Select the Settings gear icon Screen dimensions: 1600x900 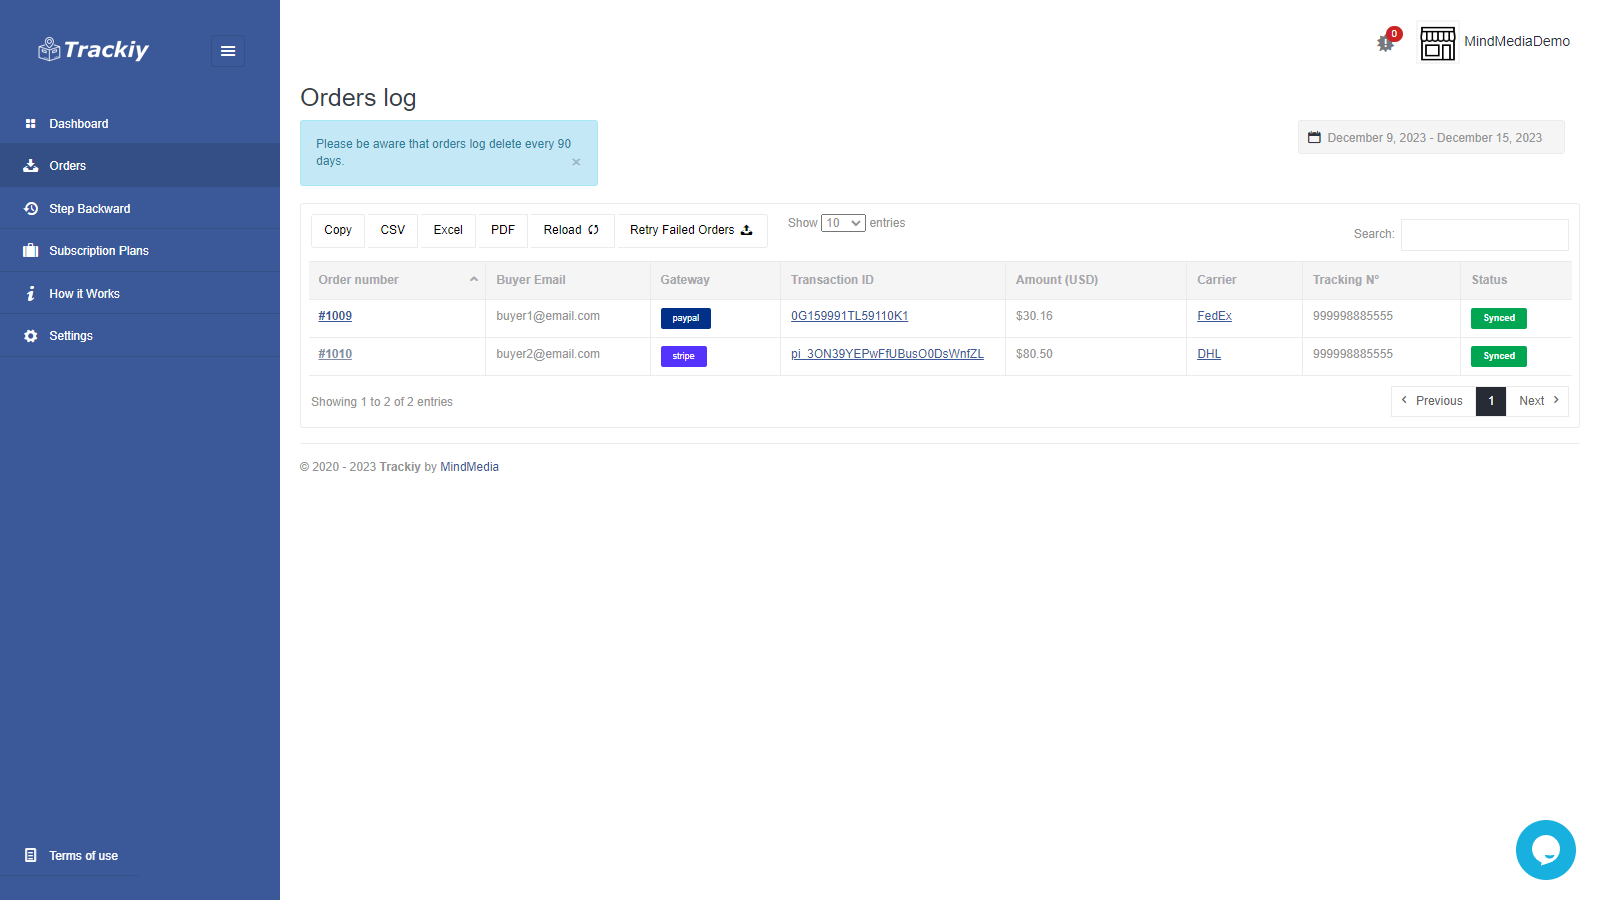31,335
